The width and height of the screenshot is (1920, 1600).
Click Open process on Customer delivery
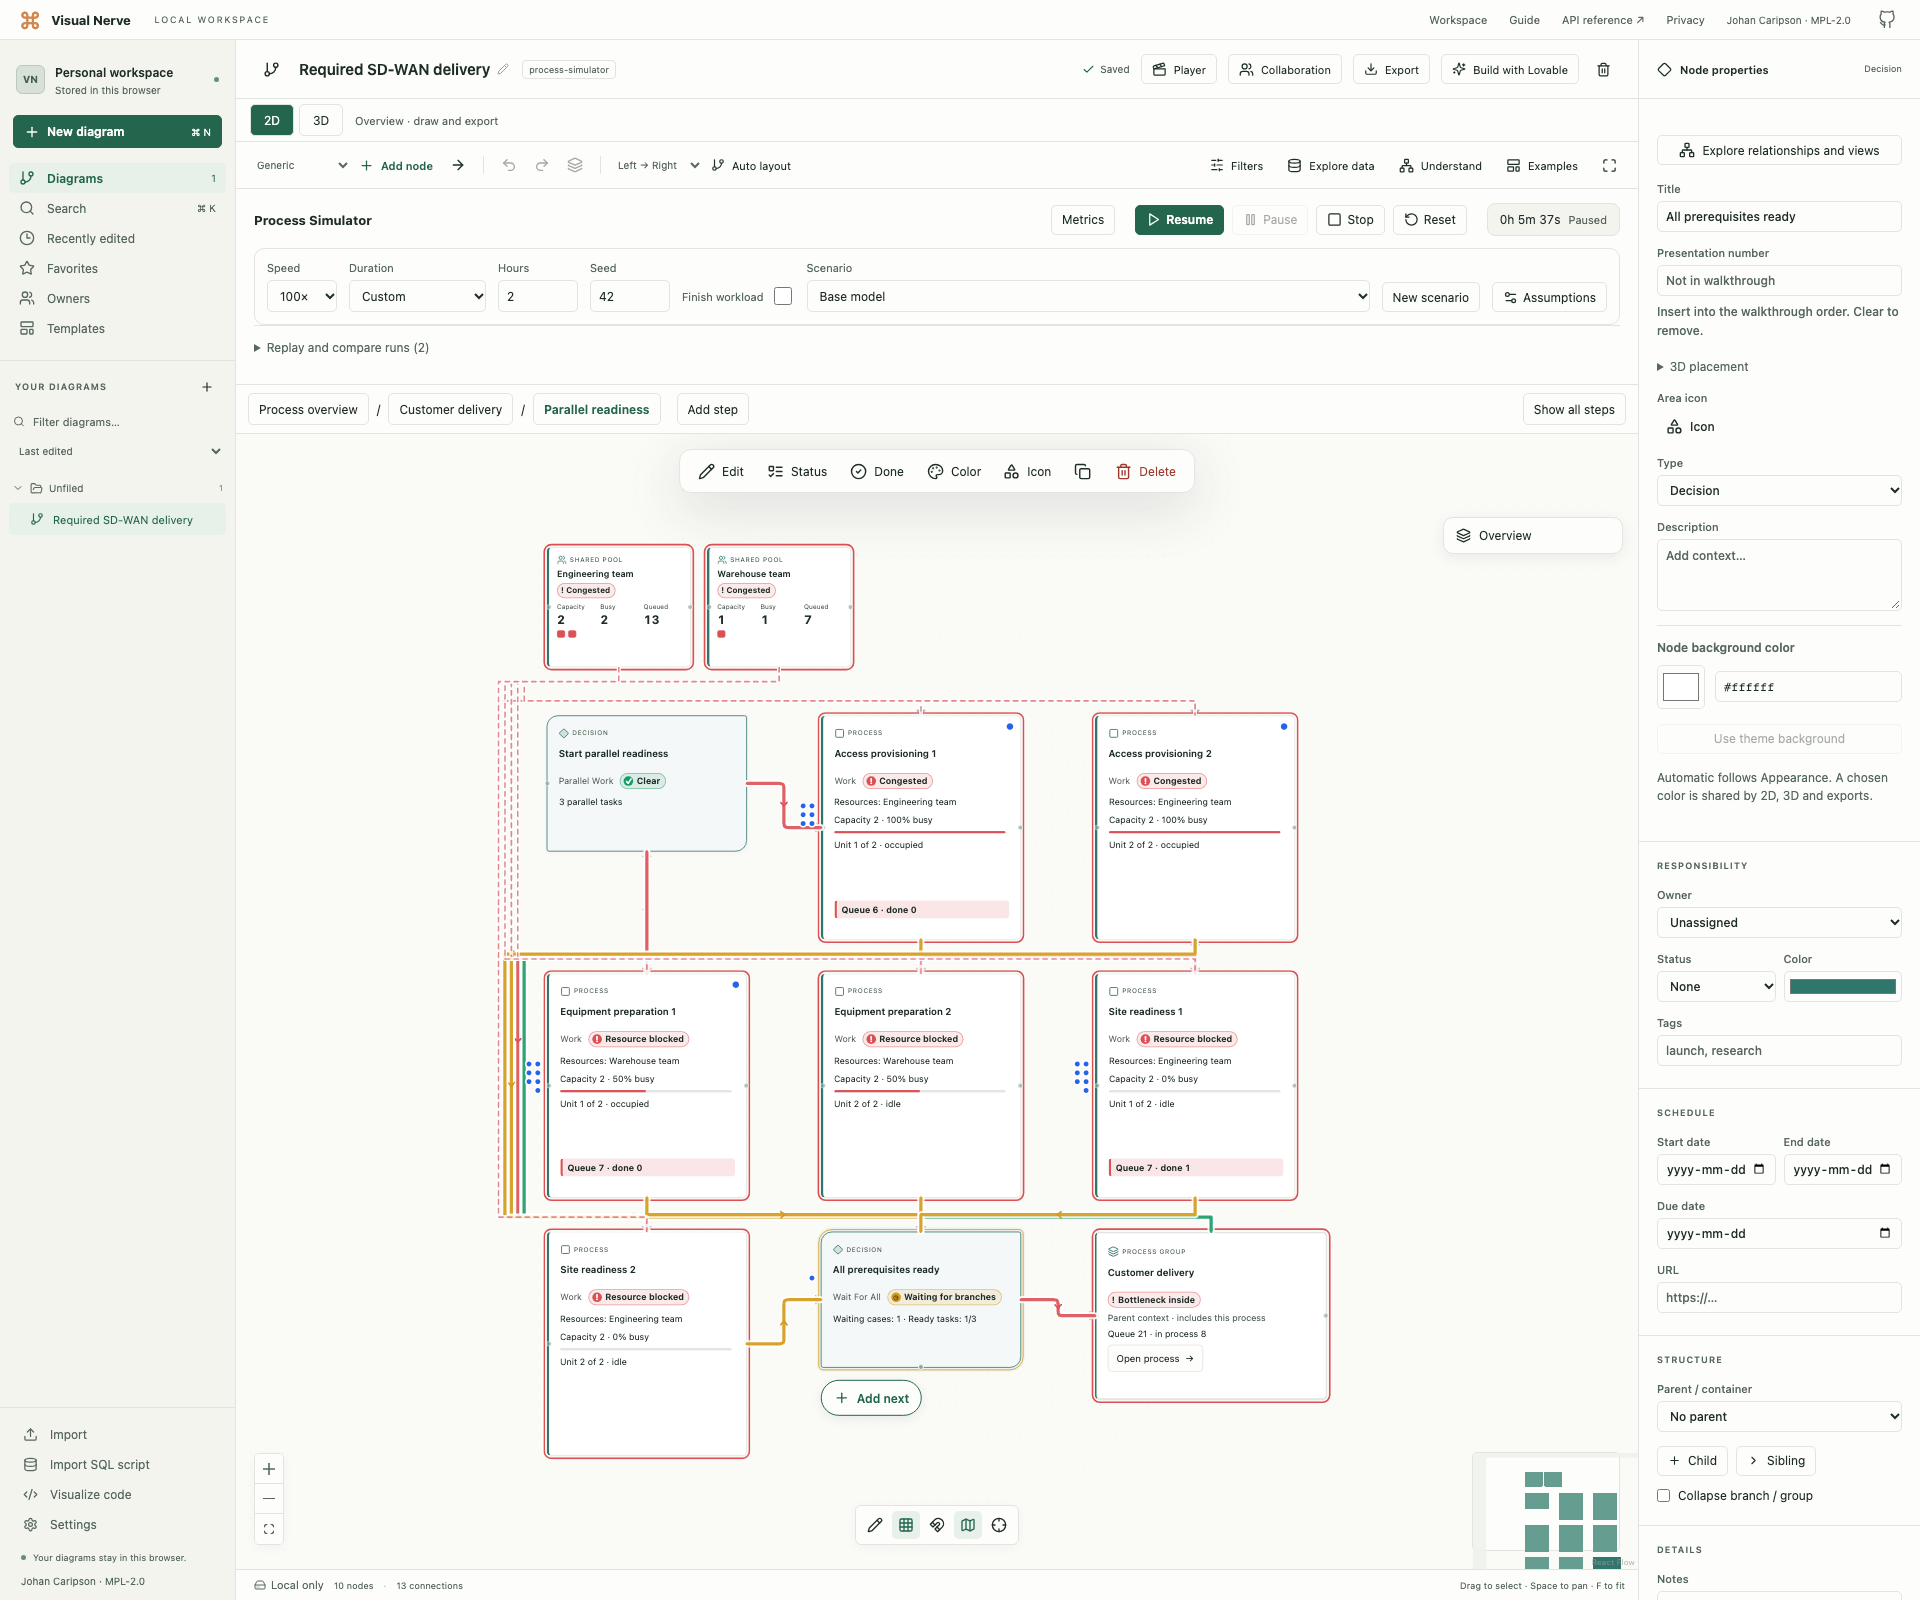point(1155,1358)
